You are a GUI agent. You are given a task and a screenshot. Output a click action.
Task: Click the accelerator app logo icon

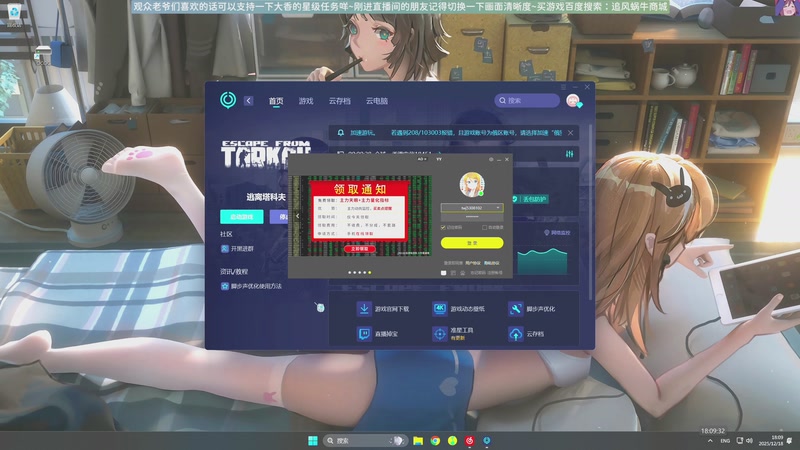tap(228, 100)
